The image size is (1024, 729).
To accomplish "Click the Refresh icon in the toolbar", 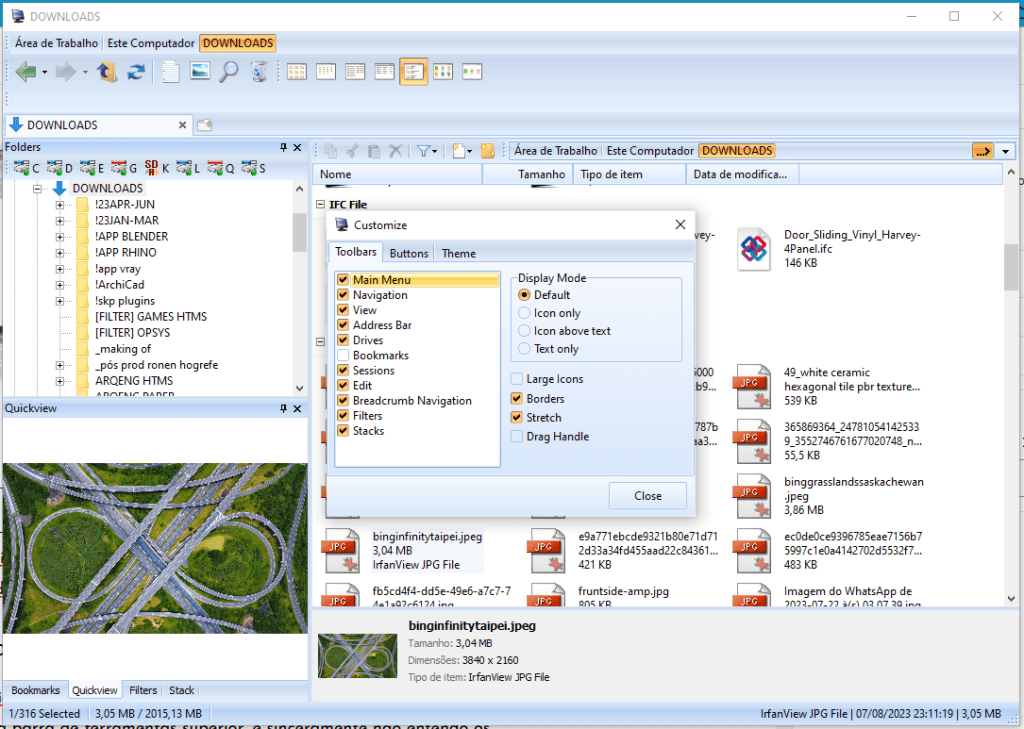I will pyautogui.click(x=135, y=71).
